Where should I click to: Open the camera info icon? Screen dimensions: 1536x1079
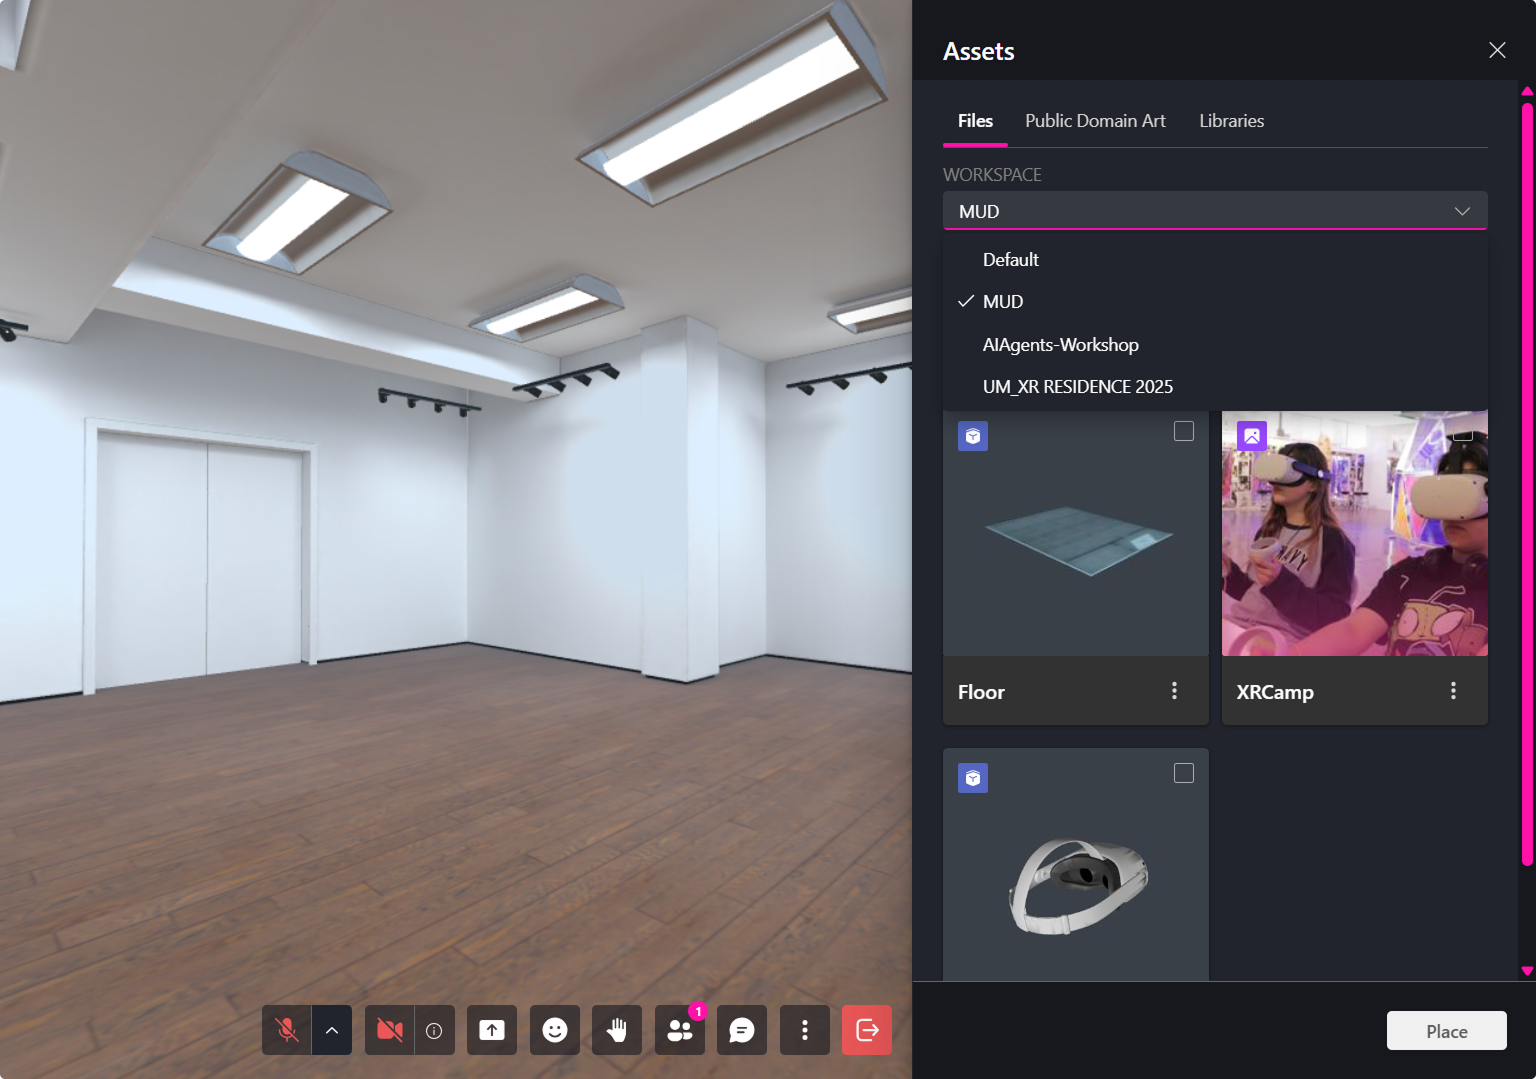pos(434,1030)
